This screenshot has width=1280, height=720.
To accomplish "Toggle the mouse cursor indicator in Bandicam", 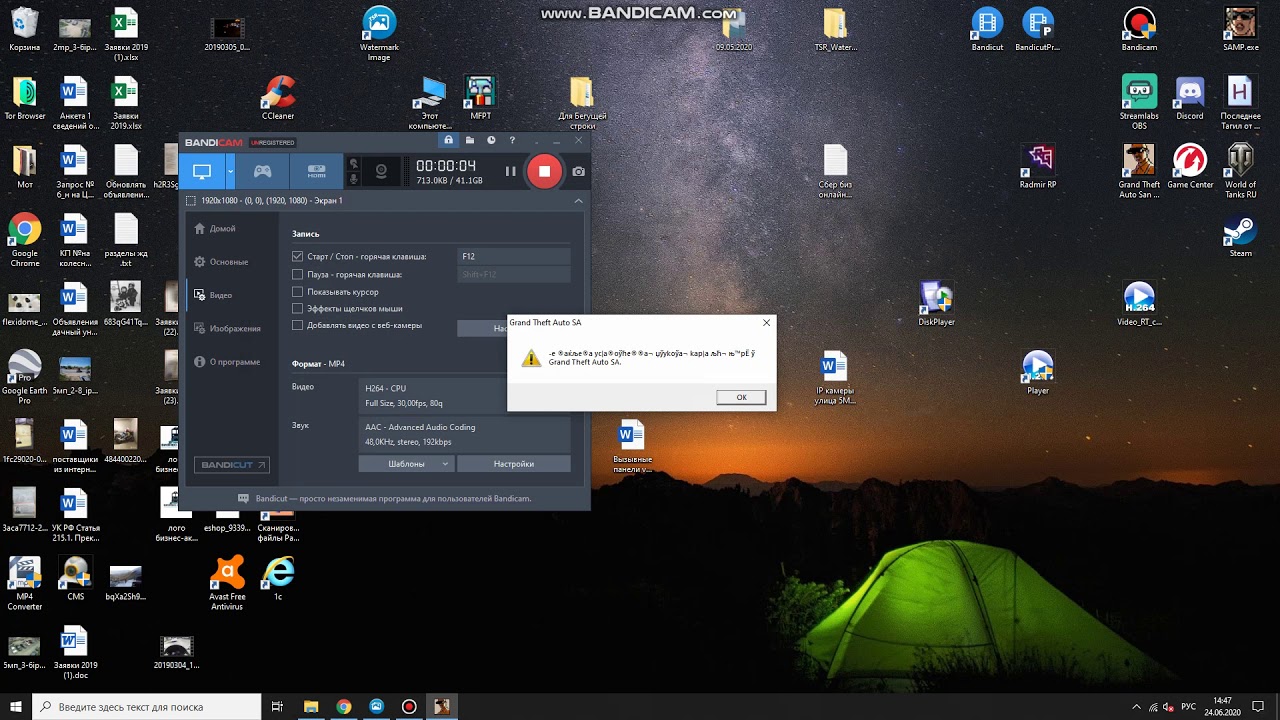I will [x=353, y=164].
